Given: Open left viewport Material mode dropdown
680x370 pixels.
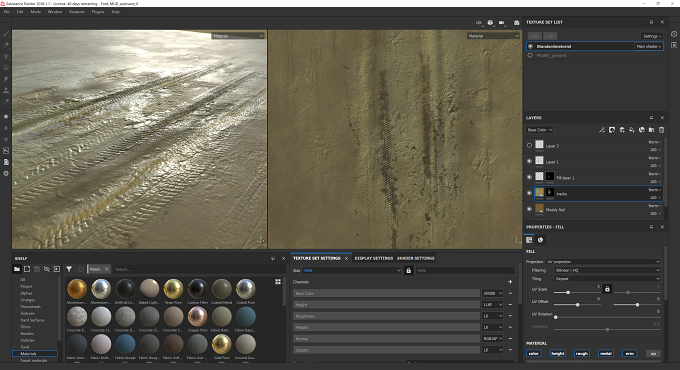Looking at the screenshot, I should 238,36.
